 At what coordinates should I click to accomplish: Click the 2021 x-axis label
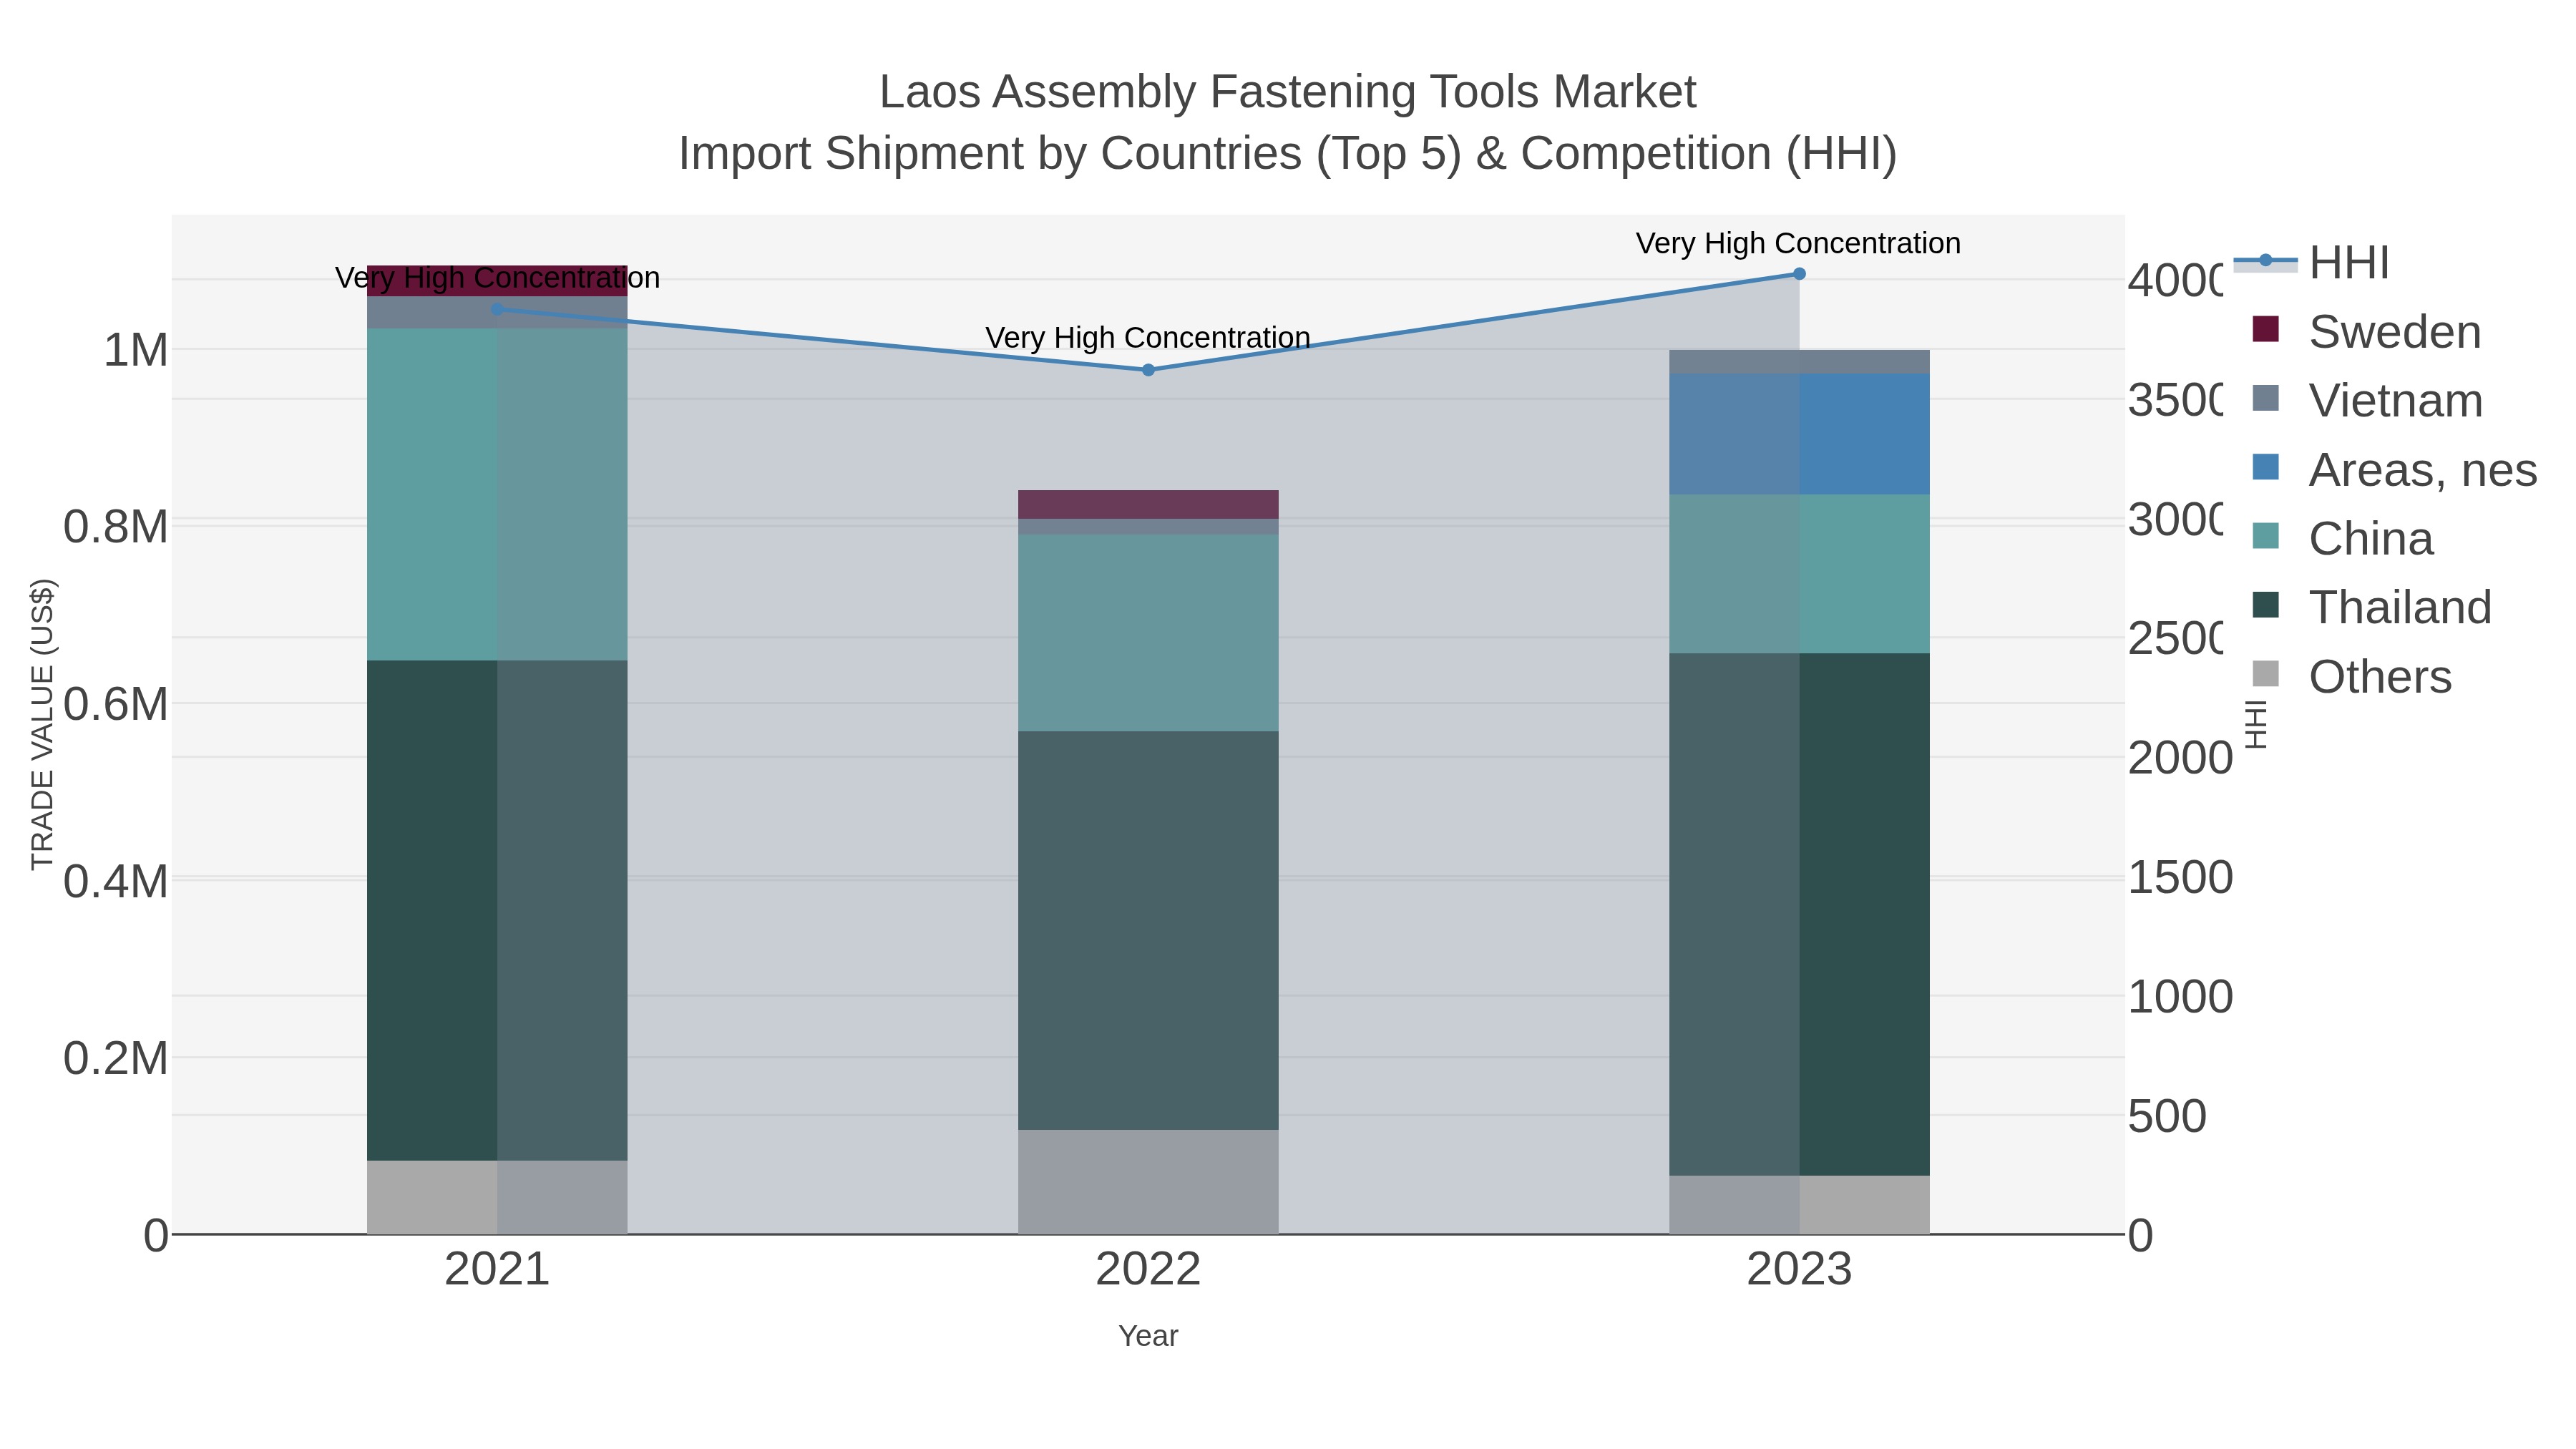click(x=497, y=1270)
